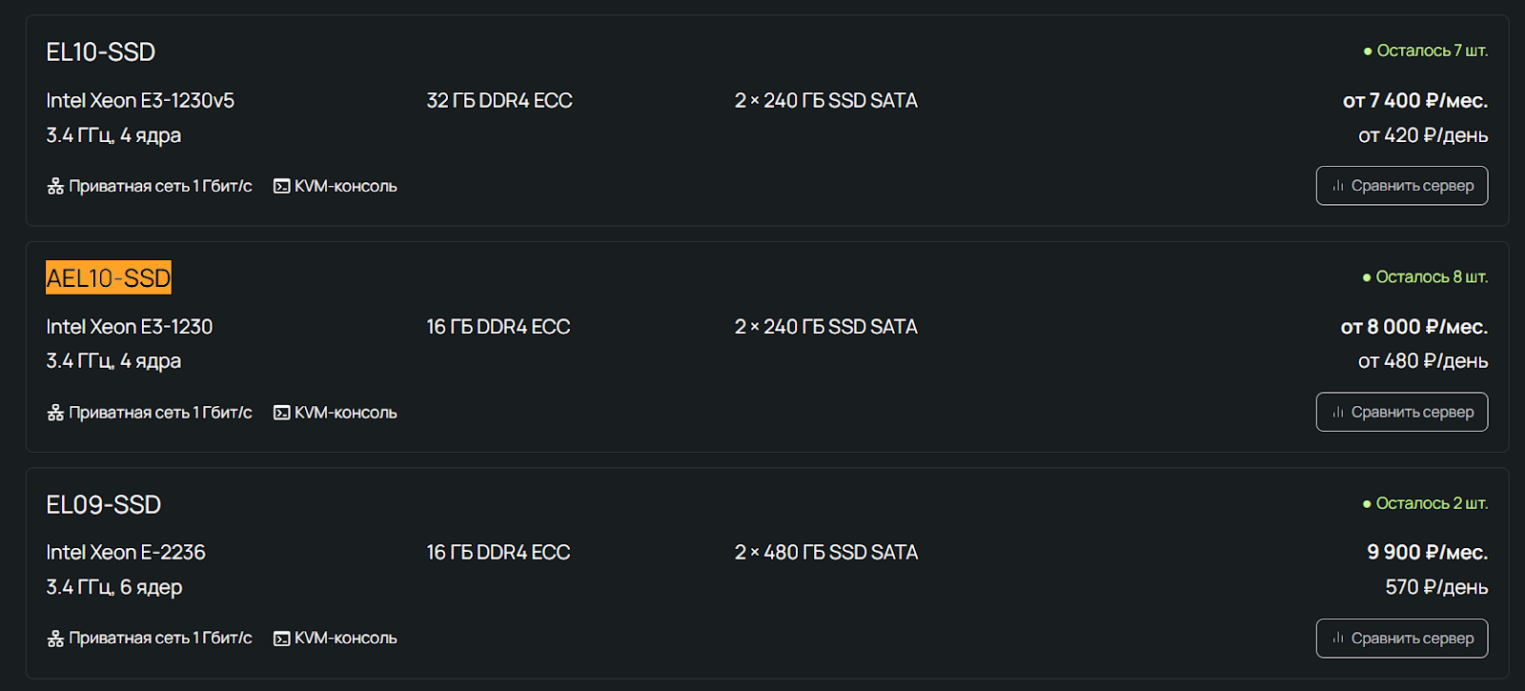Click the Intel Xeon E-2236 processor text
Image resolution: width=1525 pixels, height=691 pixels.
pyautogui.click(x=126, y=552)
